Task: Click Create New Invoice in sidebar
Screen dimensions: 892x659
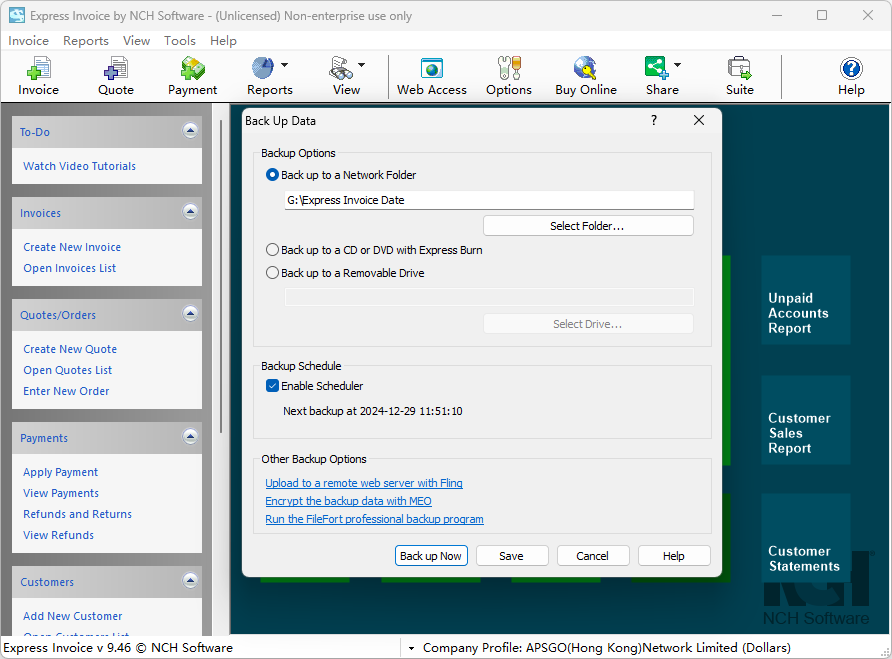Action: click(72, 247)
